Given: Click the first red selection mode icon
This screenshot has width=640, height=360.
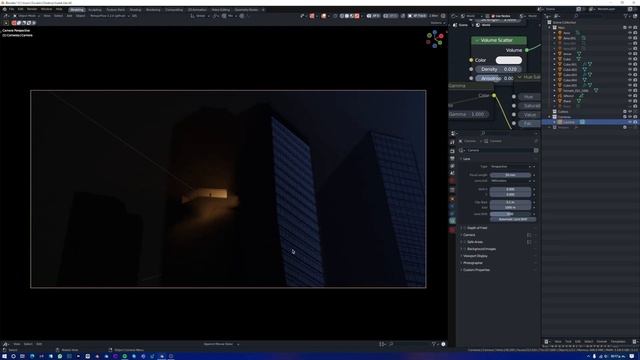Looking at the screenshot, I should 14,23.
